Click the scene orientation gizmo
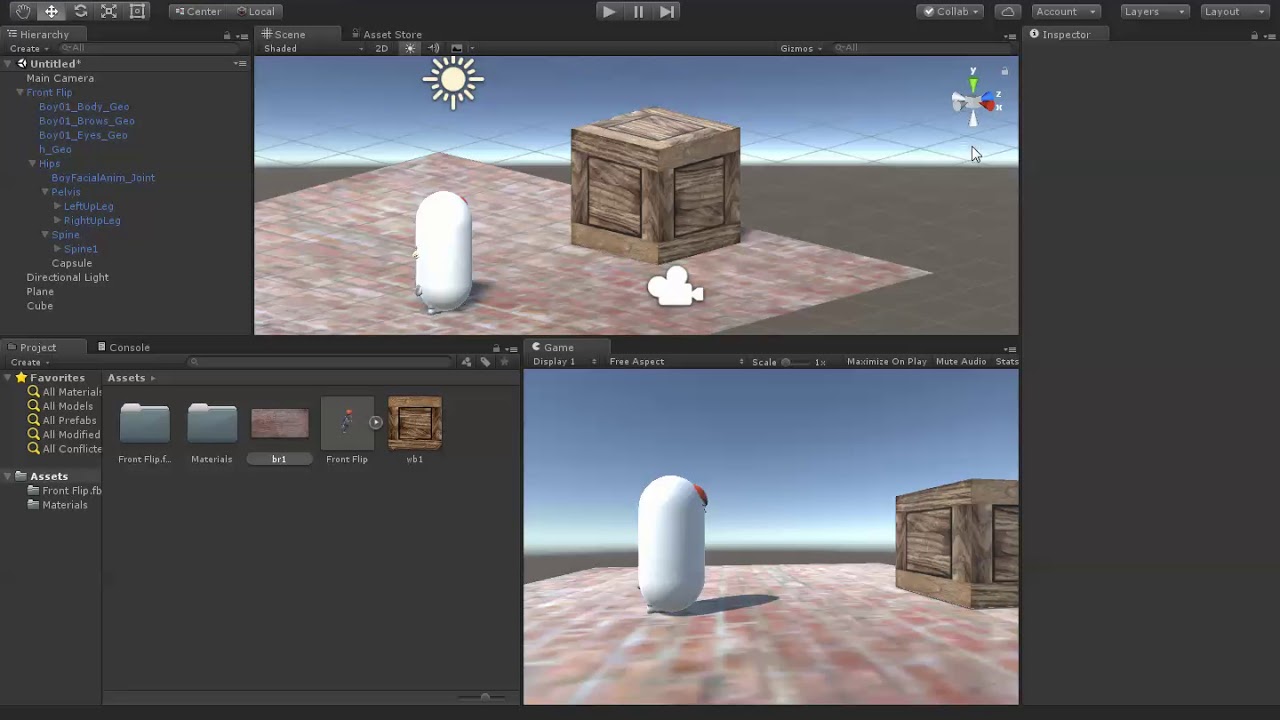The image size is (1280, 720). tap(974, 101)
